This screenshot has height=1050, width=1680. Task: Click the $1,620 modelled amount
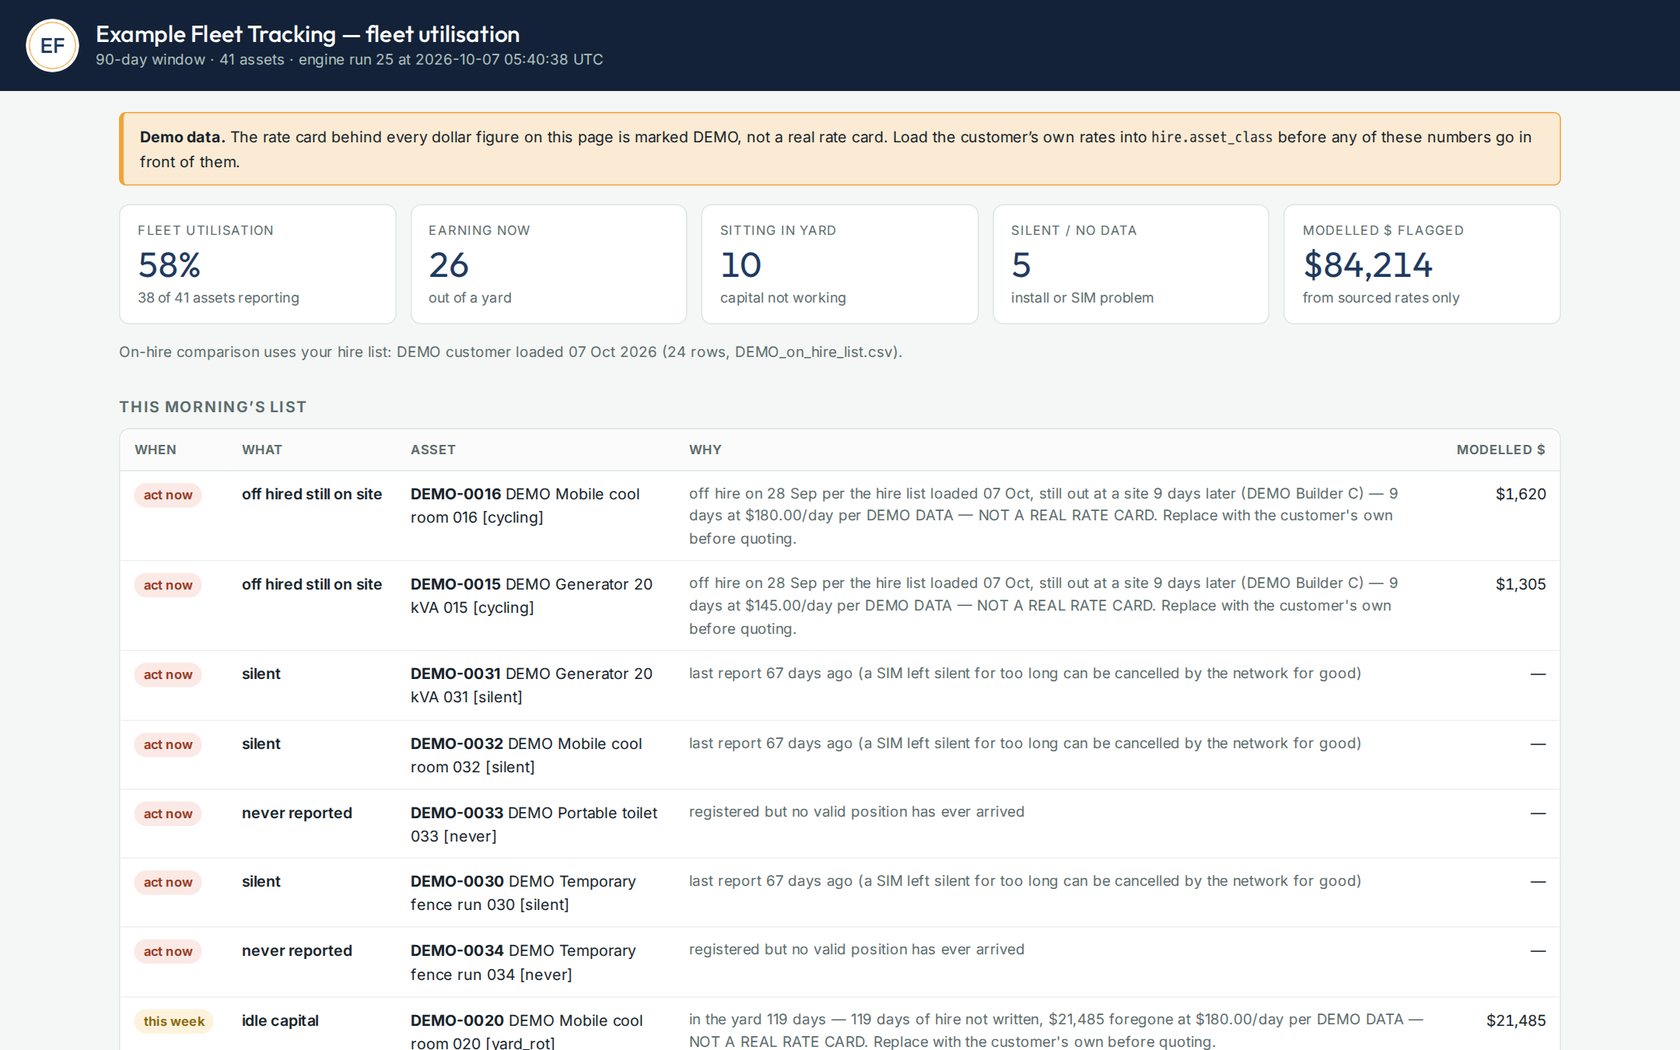click(1520, 494)
